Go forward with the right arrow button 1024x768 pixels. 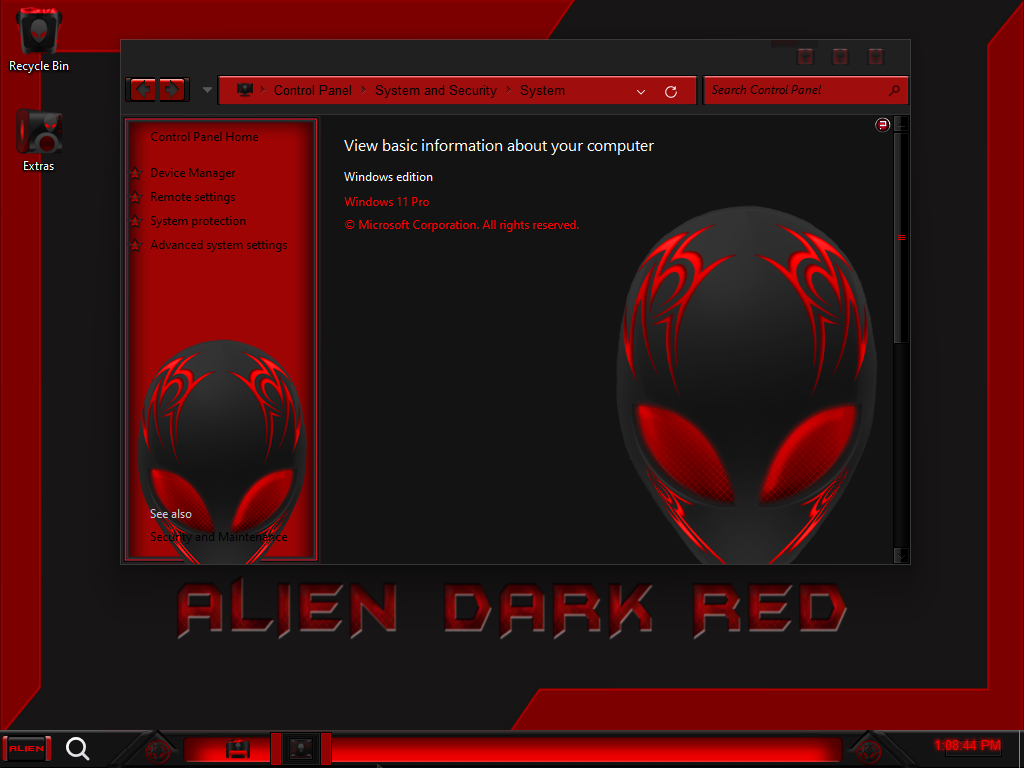[173, 89]
